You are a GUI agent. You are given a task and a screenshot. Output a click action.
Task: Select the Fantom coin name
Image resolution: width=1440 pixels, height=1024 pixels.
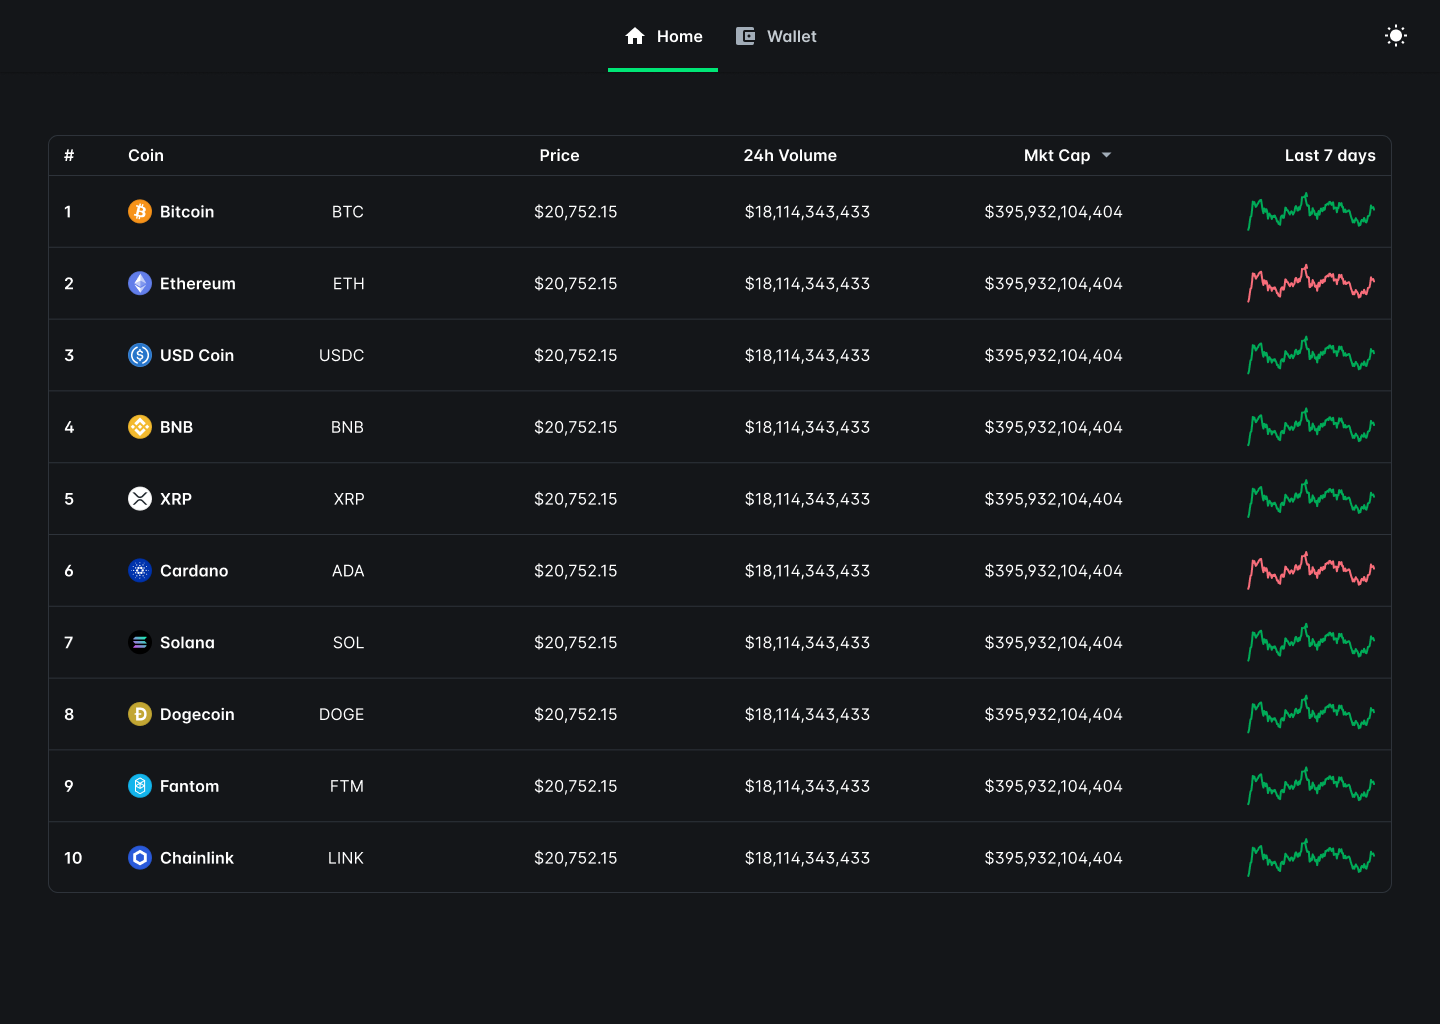click(x=189, y=786)
